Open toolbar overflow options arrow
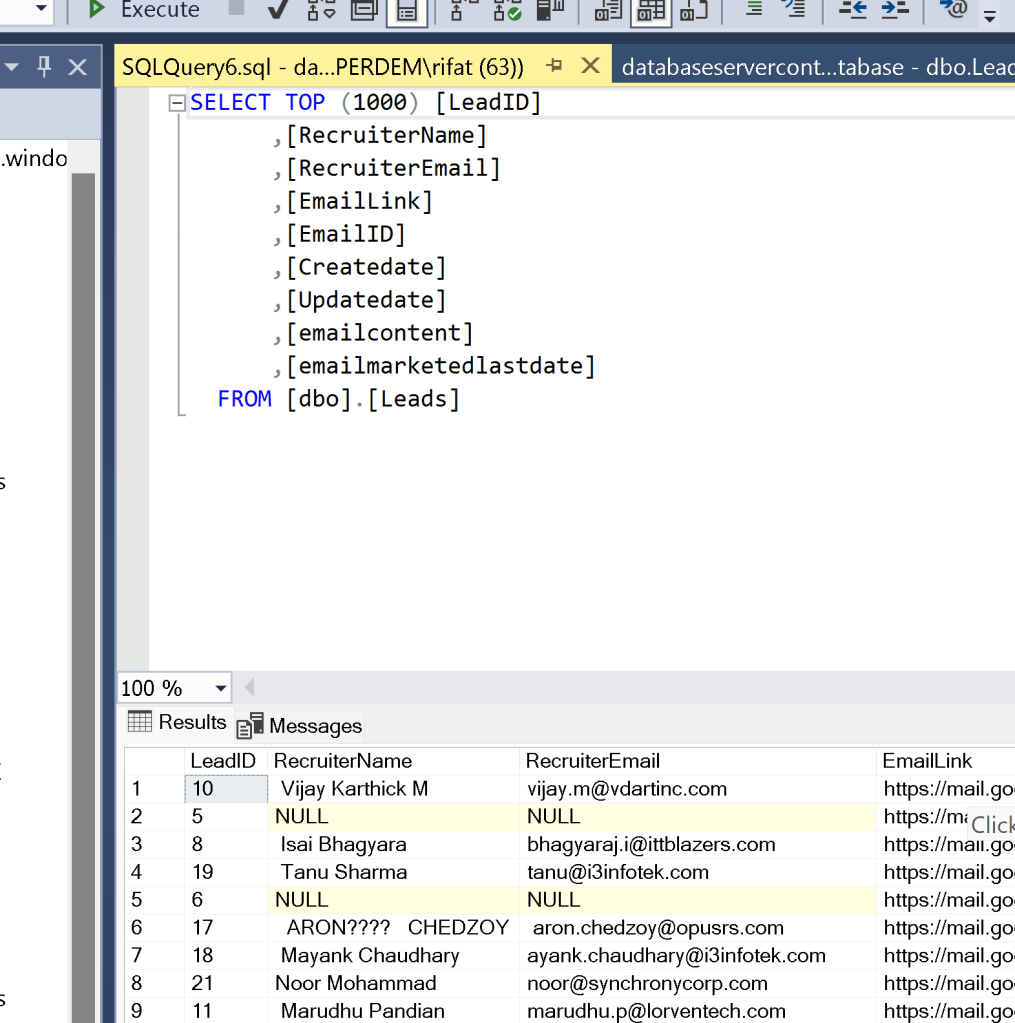This screenshot has width=1015, height=1023. 990,16
